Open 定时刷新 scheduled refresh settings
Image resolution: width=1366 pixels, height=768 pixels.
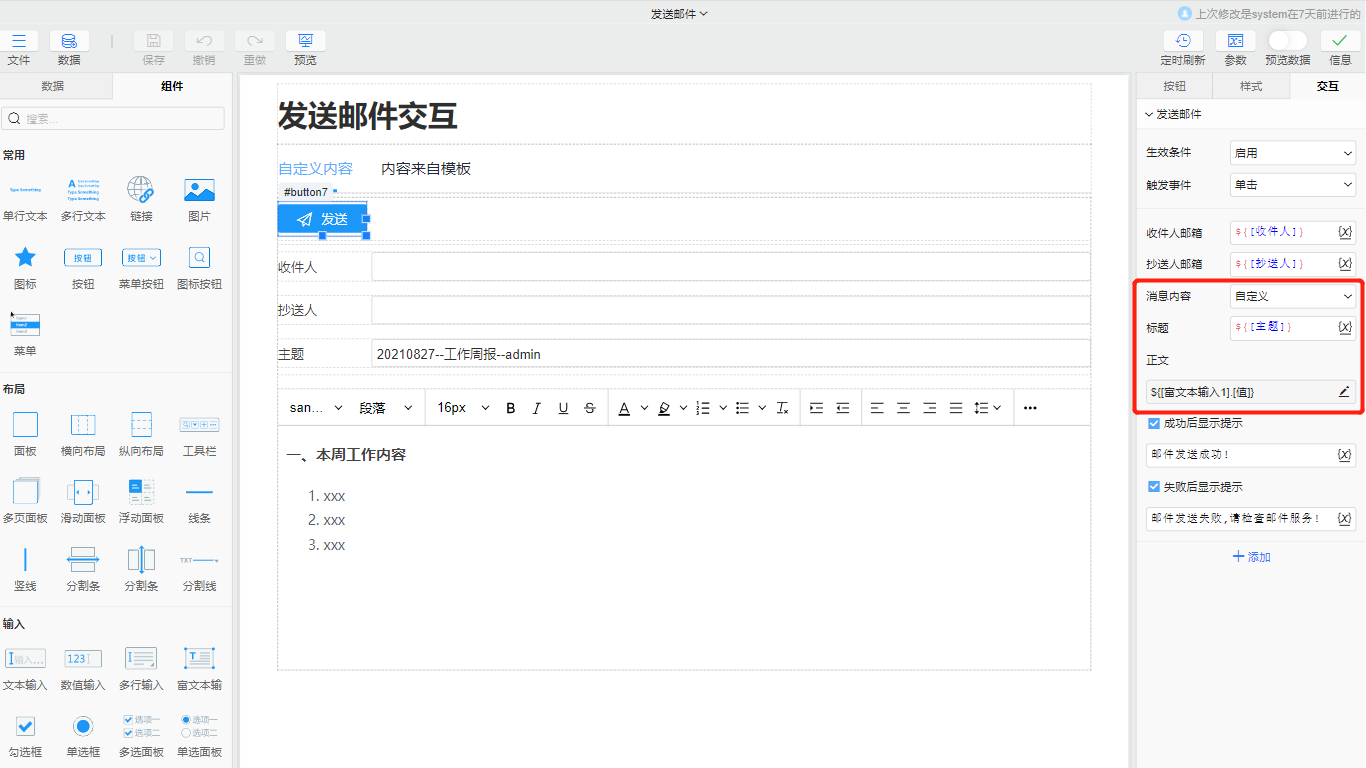point(1185,41)
